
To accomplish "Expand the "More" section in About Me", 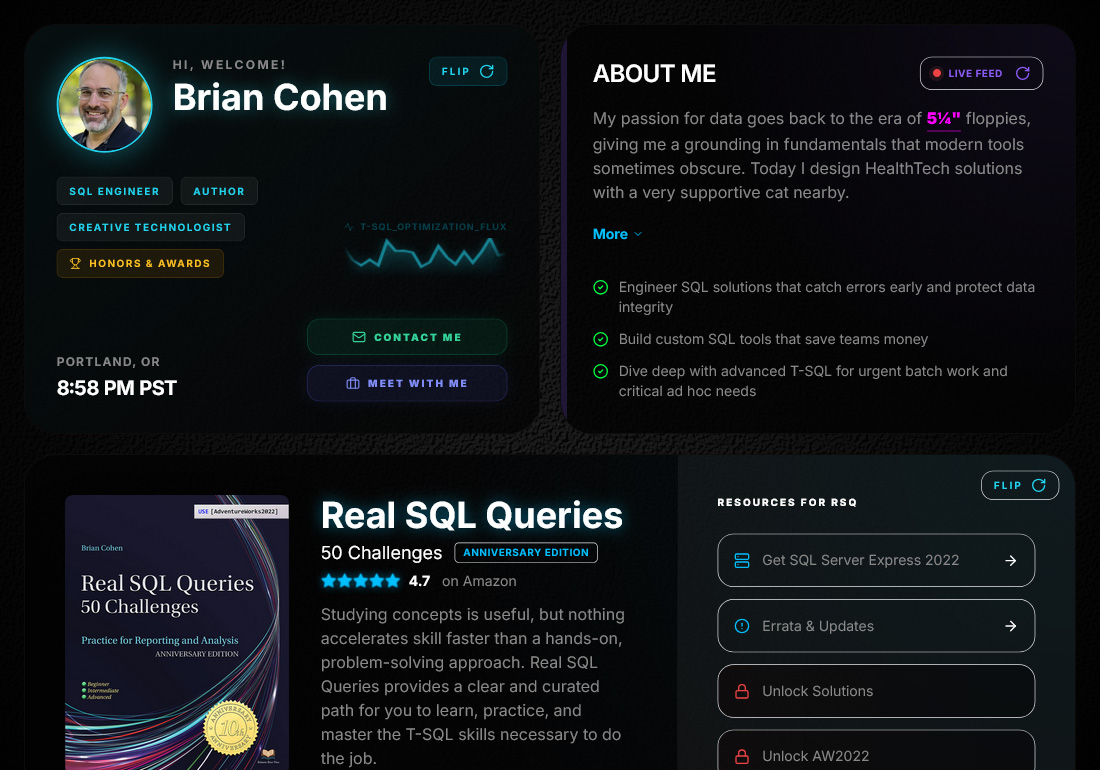I will [x=617, y=233].
